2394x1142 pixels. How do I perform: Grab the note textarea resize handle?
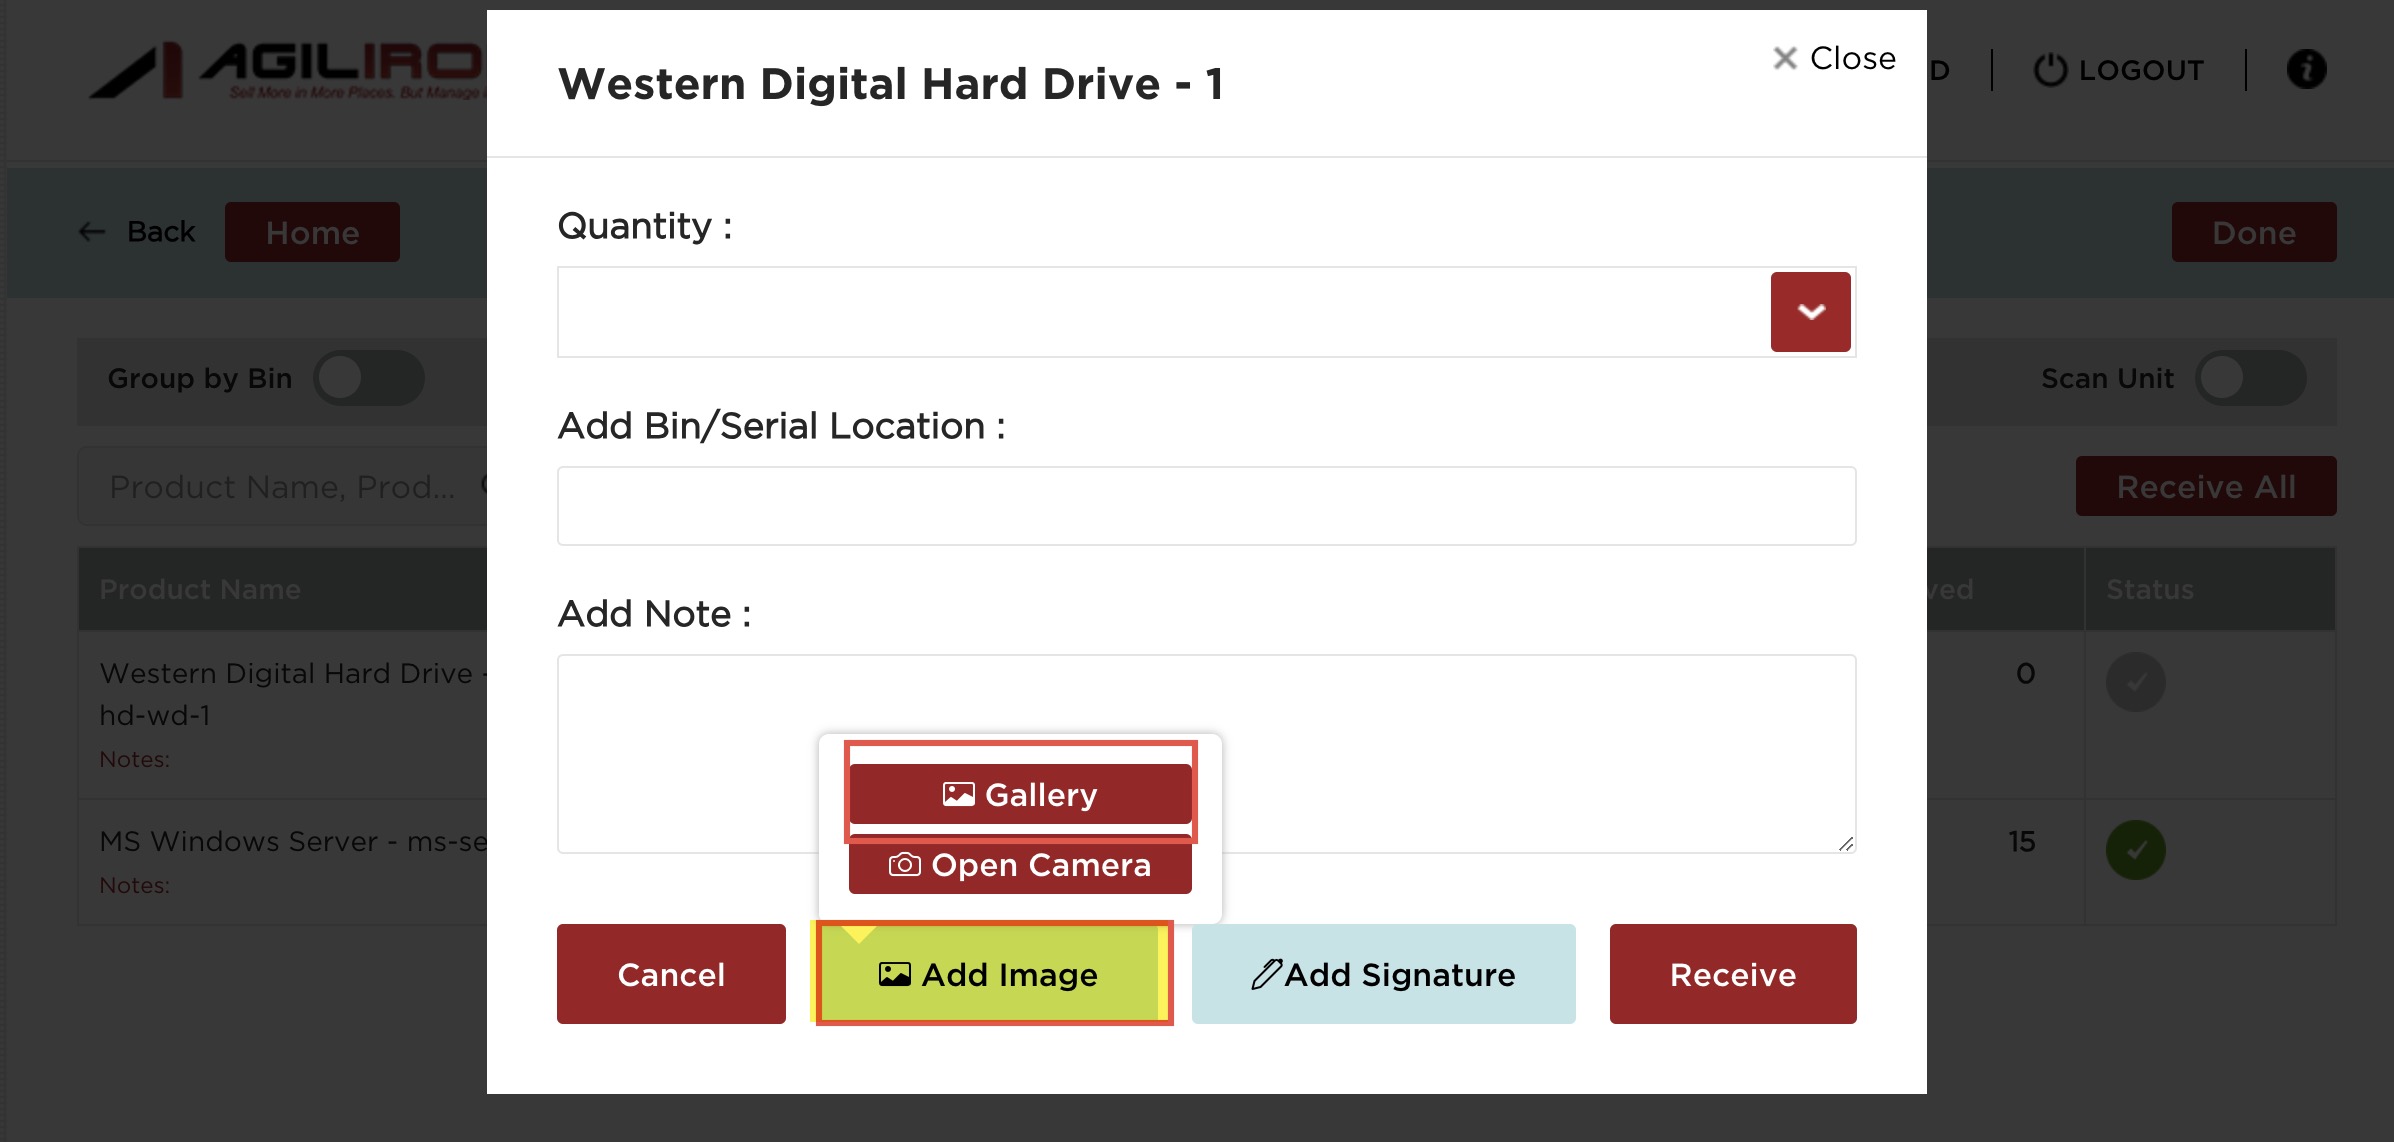tap(1846, 844)
